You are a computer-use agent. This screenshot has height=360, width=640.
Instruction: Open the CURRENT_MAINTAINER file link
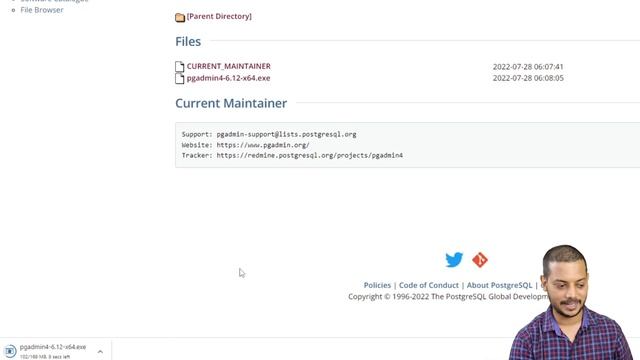coord(229,66)
